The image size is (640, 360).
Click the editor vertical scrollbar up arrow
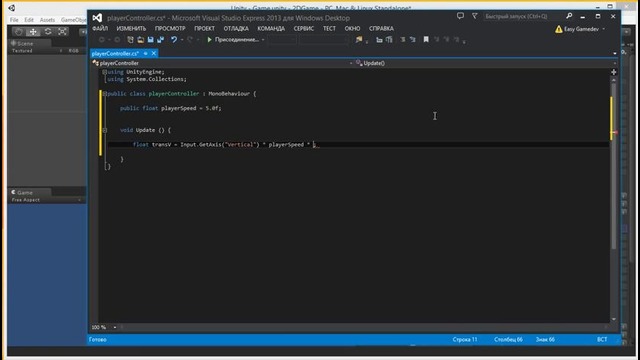pos(613,80)
